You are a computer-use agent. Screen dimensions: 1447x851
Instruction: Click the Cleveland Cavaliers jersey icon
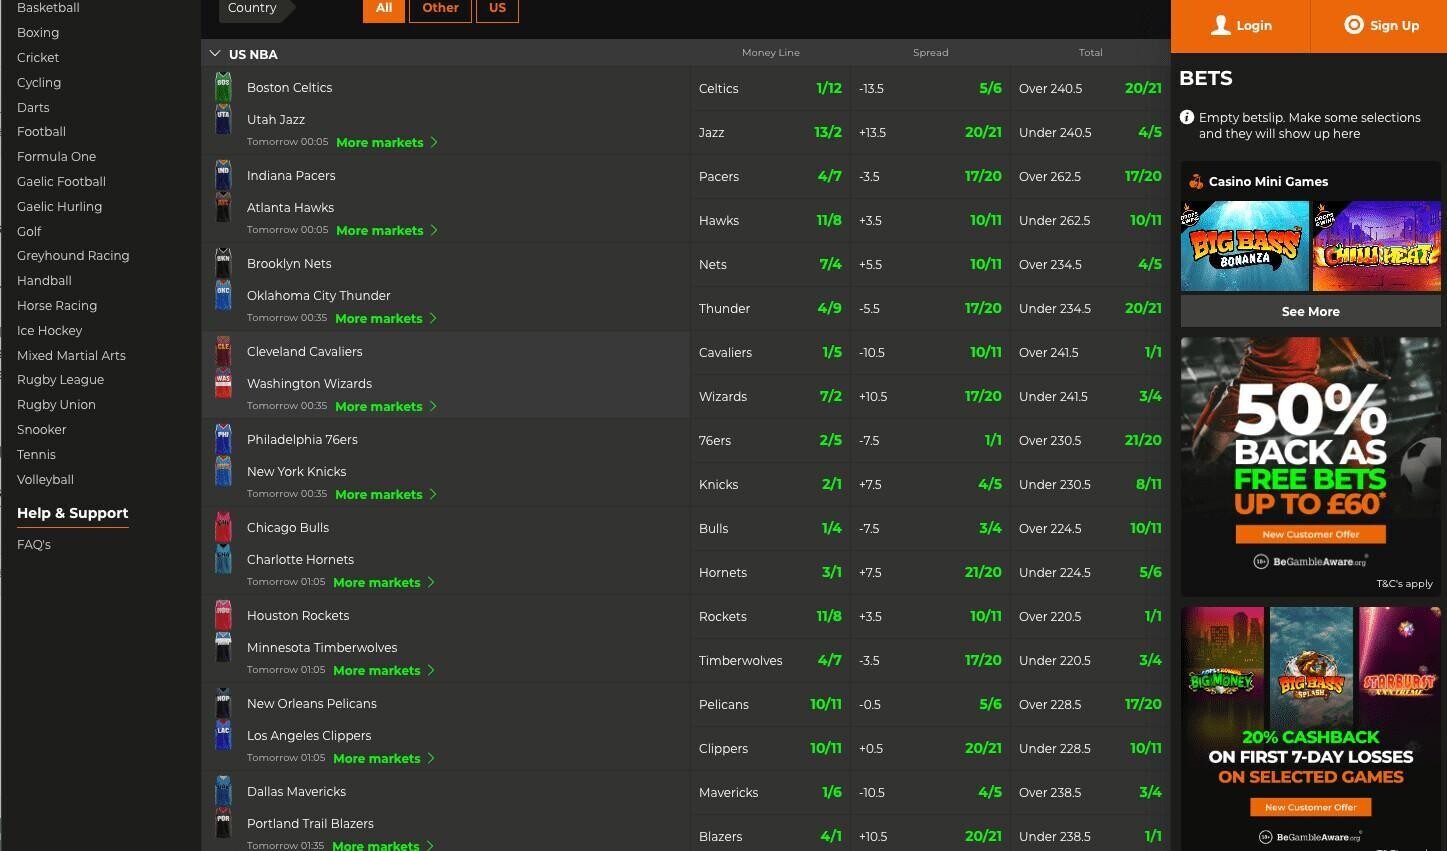223,351
